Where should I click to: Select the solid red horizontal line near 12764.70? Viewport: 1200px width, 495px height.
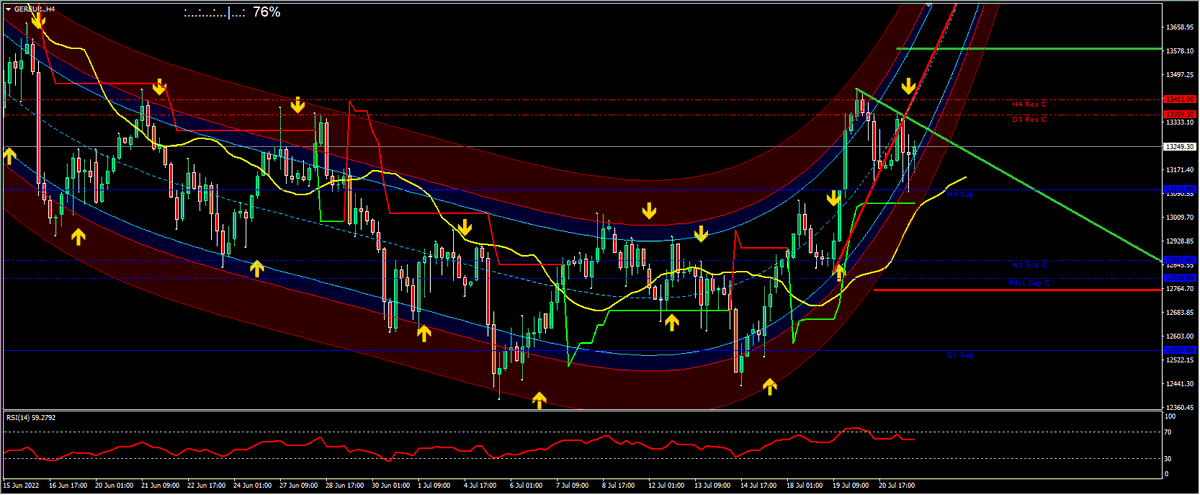click(x=1017, y=290)
